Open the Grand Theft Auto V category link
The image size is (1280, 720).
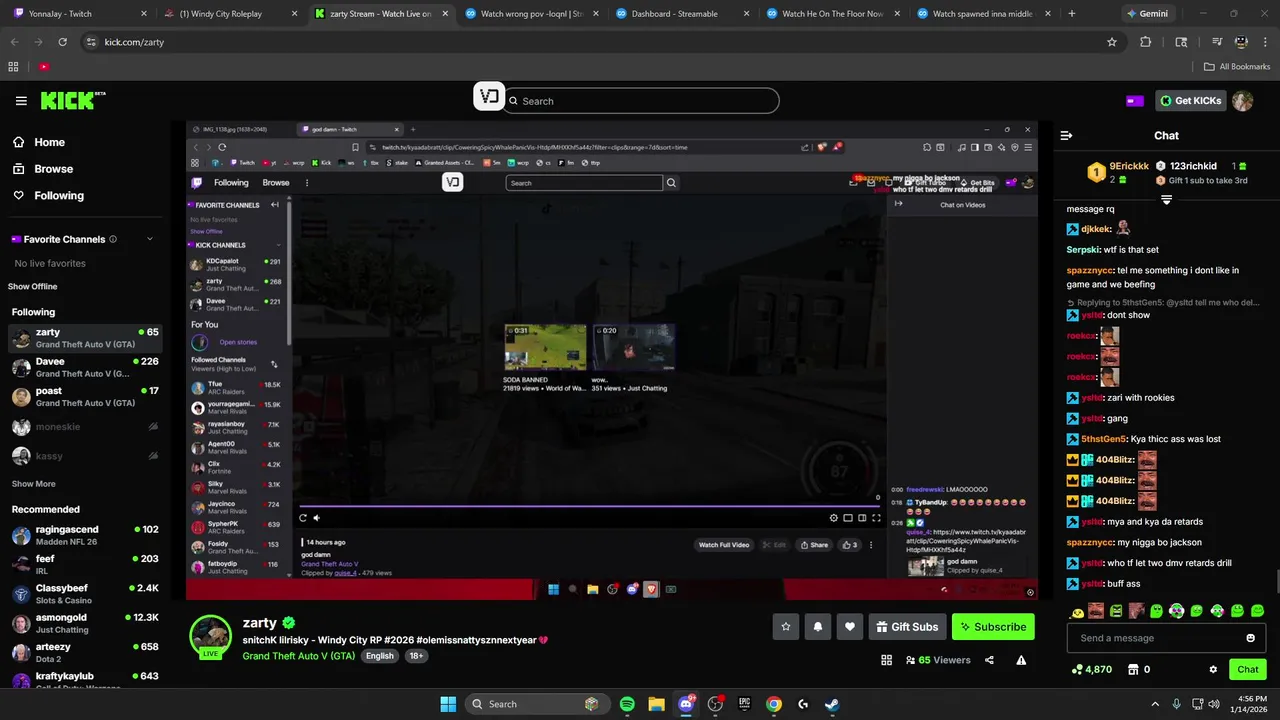click(298, 656)
